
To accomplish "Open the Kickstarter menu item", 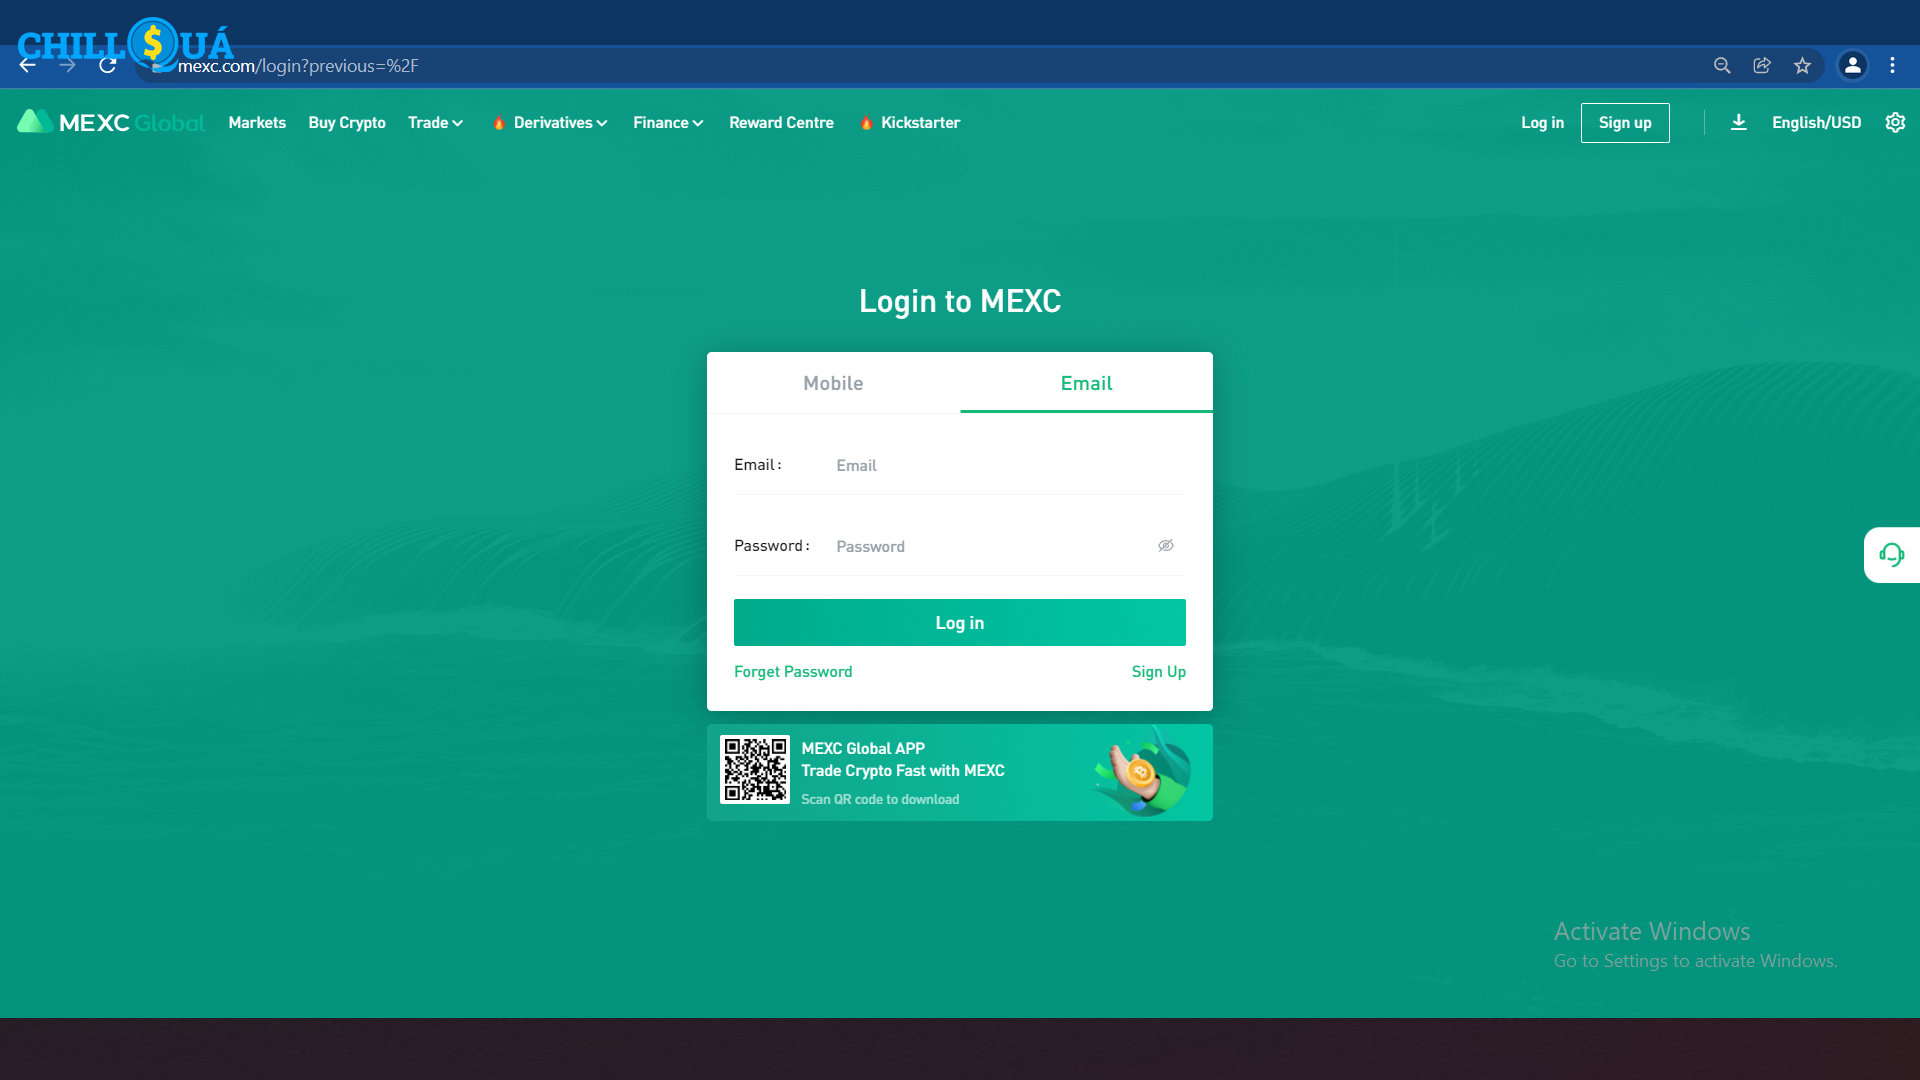I will [x=920, y=123].
